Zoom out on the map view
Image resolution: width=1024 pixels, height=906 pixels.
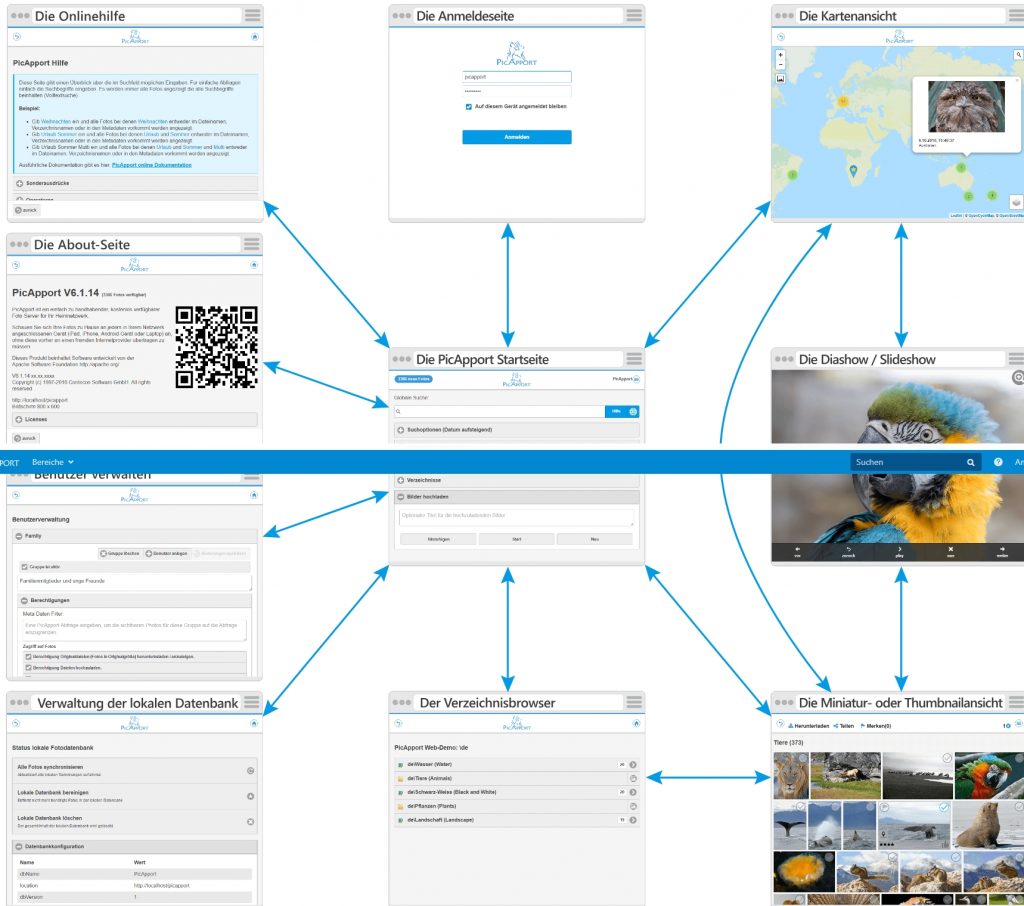coord(780,65)
